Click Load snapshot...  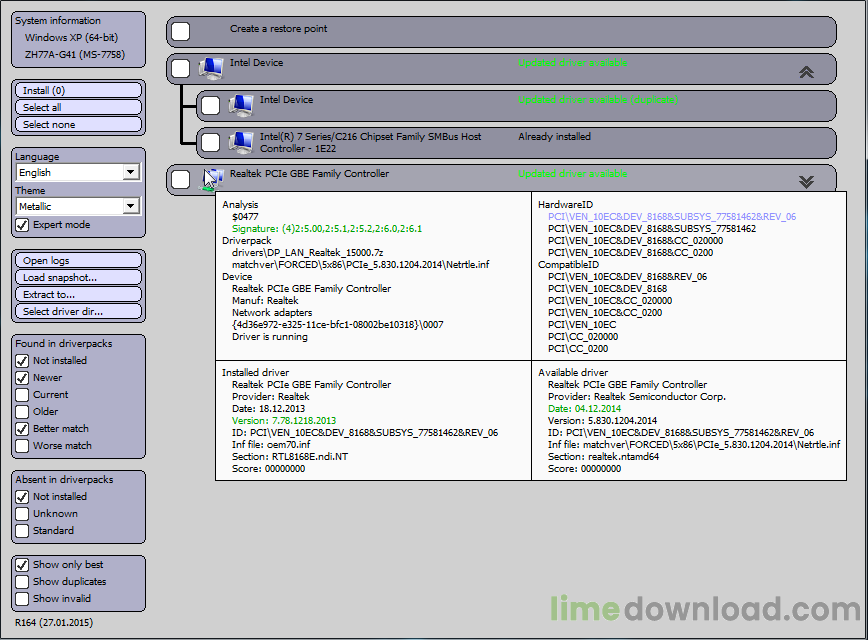[x=79, y=277]
